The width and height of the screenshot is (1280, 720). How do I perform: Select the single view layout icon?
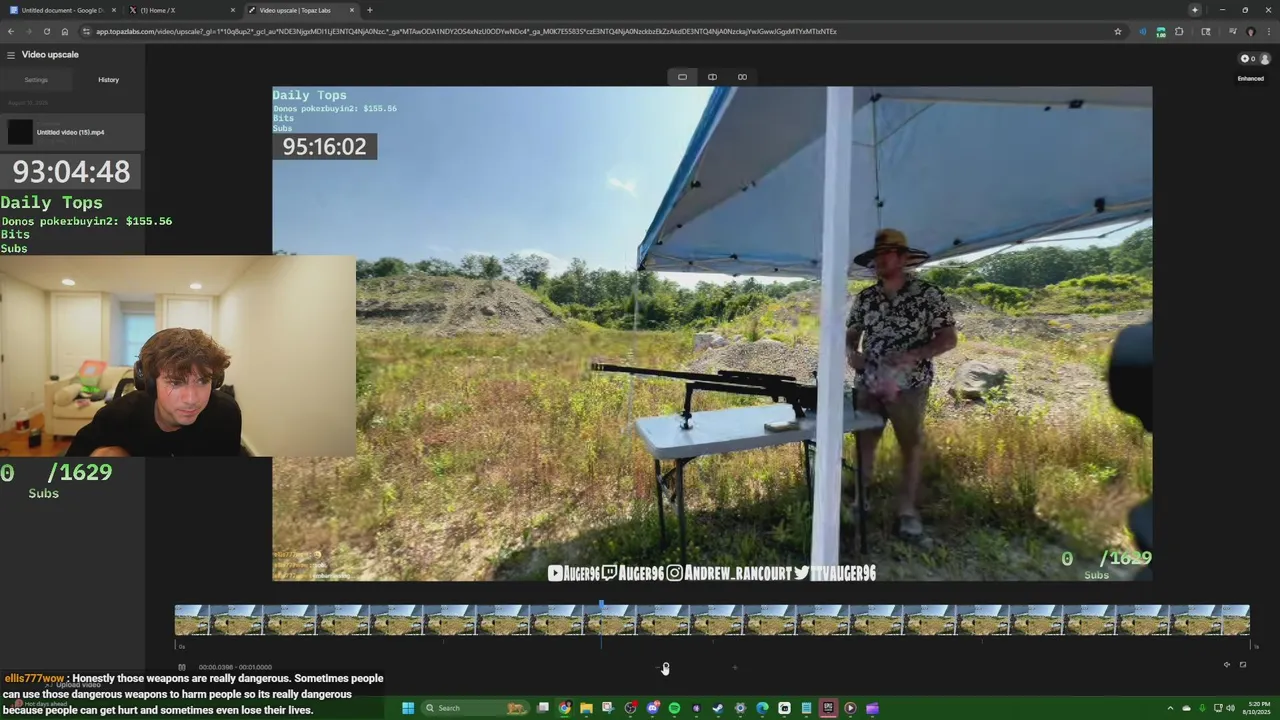click(x=682, y=77)
